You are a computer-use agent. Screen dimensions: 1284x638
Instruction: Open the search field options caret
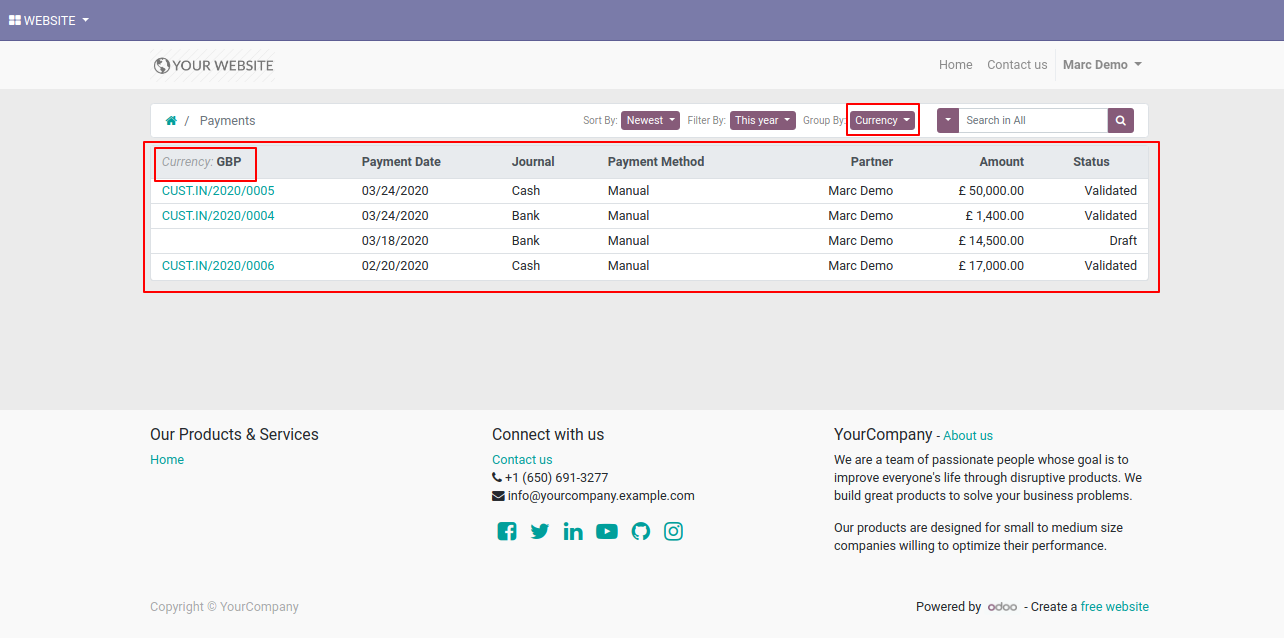click(x=948, y=120)
